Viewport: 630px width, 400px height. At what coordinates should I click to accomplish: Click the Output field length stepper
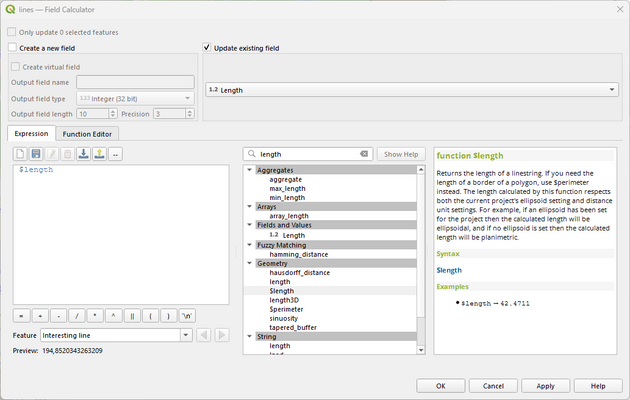pyautogui.click(x=113, y=114)
